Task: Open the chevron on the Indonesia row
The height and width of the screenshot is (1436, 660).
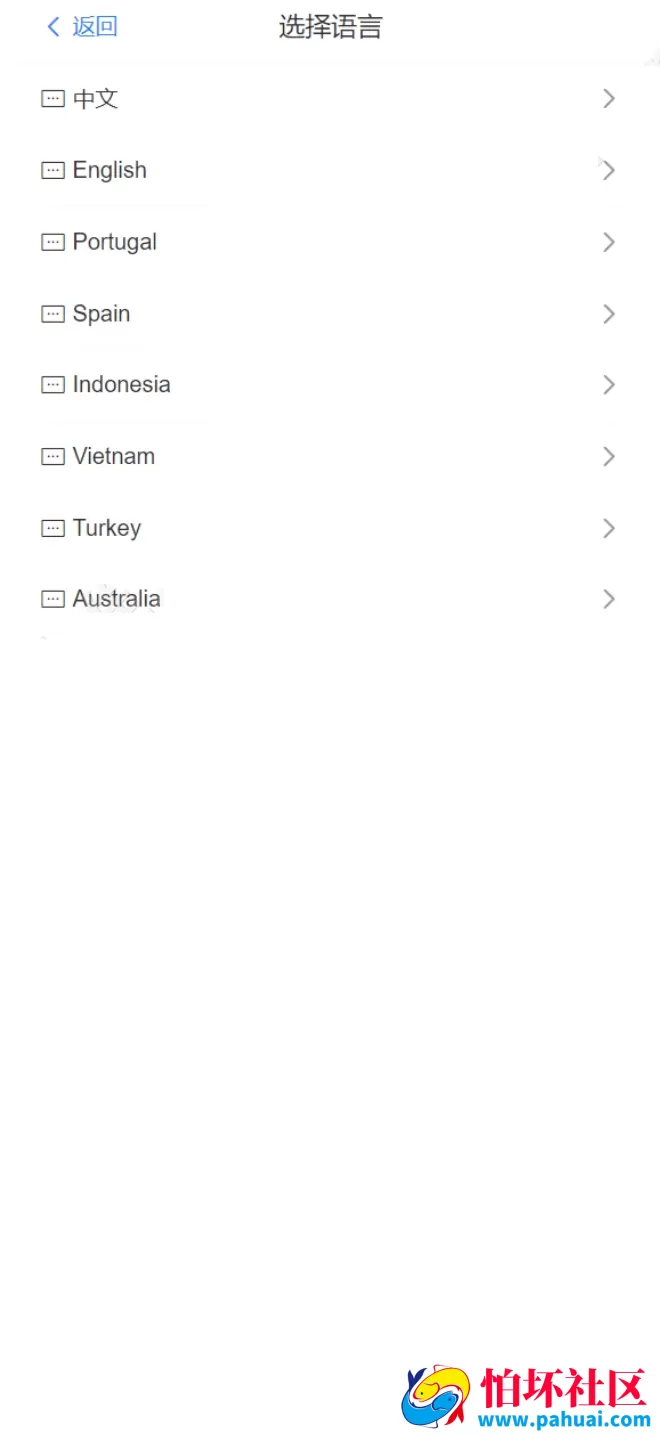Action: [x=608, y=385]
